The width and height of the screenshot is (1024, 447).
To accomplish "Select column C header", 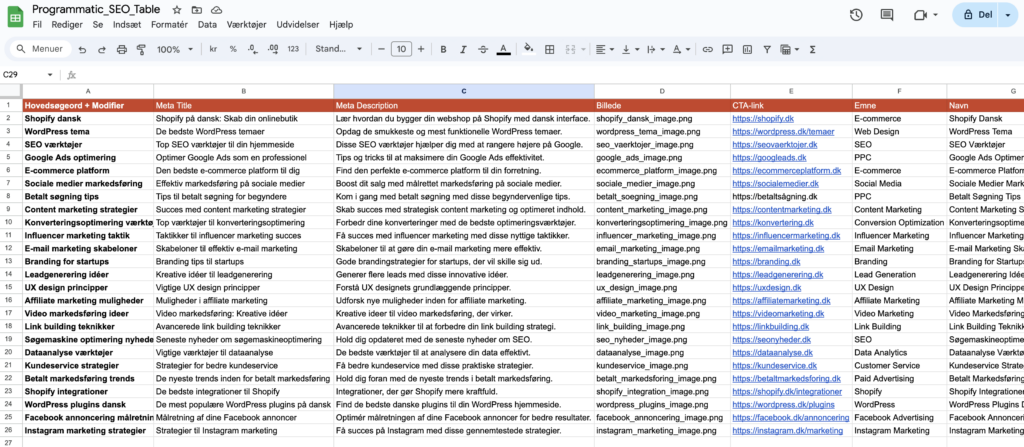I will coord(464,91).
